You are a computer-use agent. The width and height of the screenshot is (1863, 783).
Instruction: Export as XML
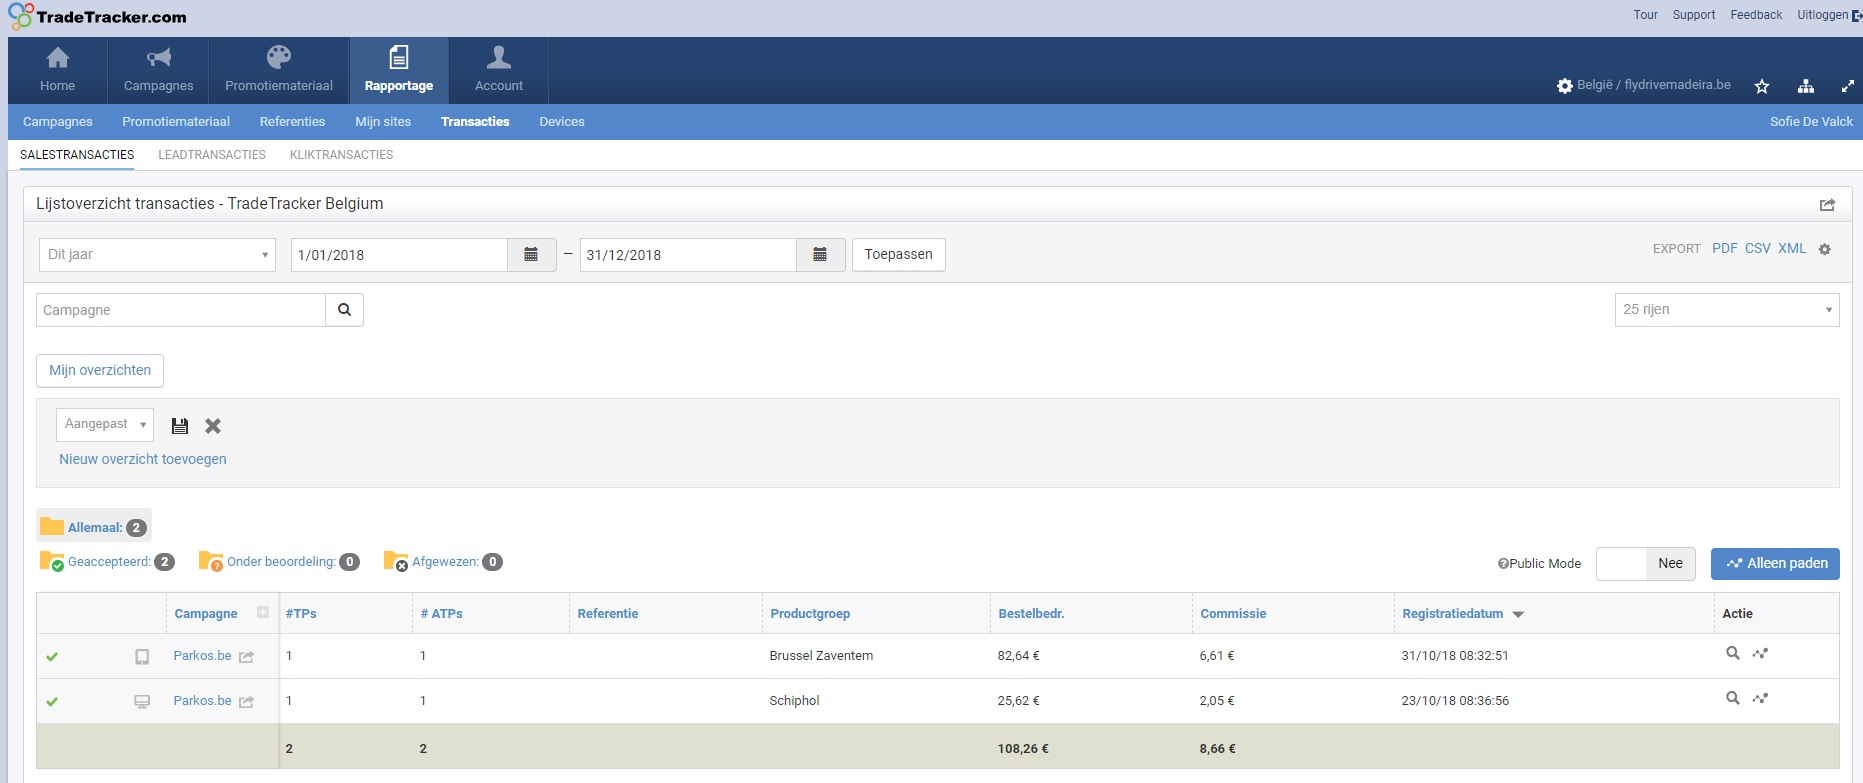pyautogui.click(x=1792, y=249)
